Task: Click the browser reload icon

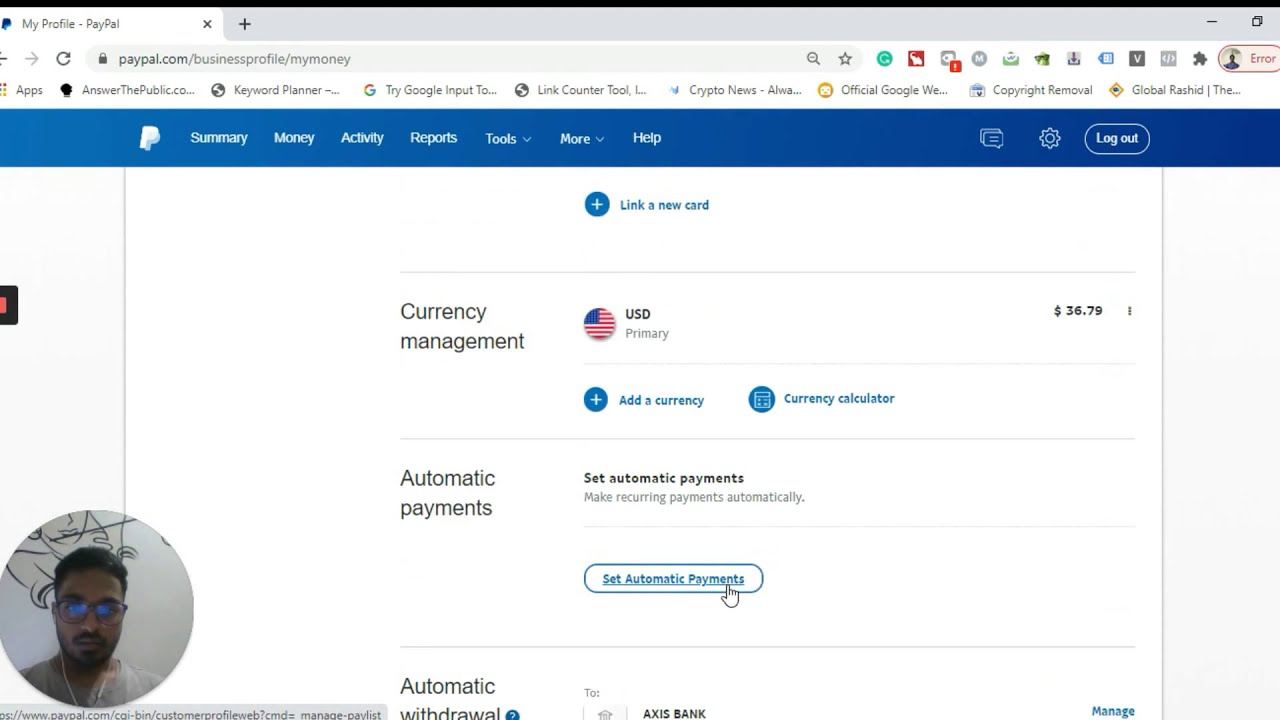Action: pyautogui.click(x=63, y=59)
